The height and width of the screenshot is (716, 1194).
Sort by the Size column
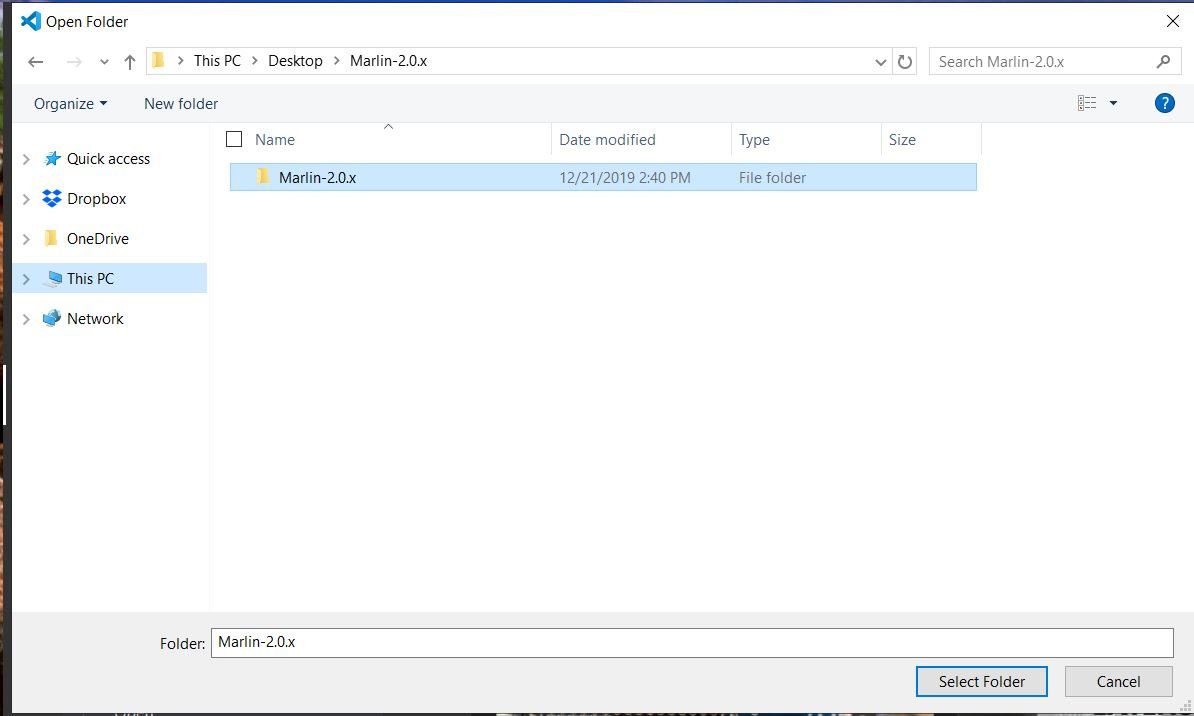tap(902, 140)
